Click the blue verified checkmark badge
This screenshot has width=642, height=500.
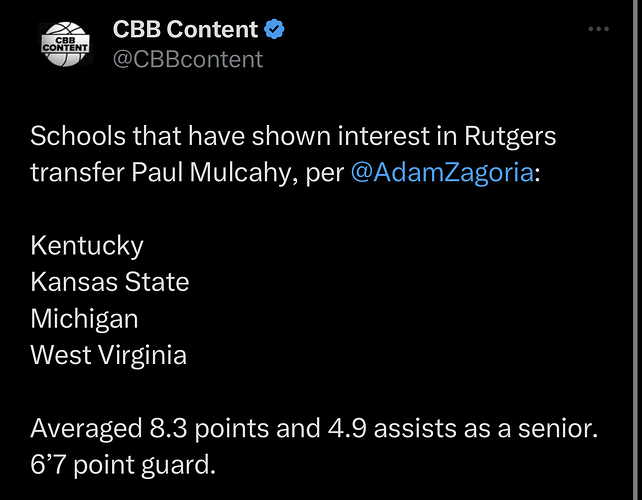(x=275, y=30)
